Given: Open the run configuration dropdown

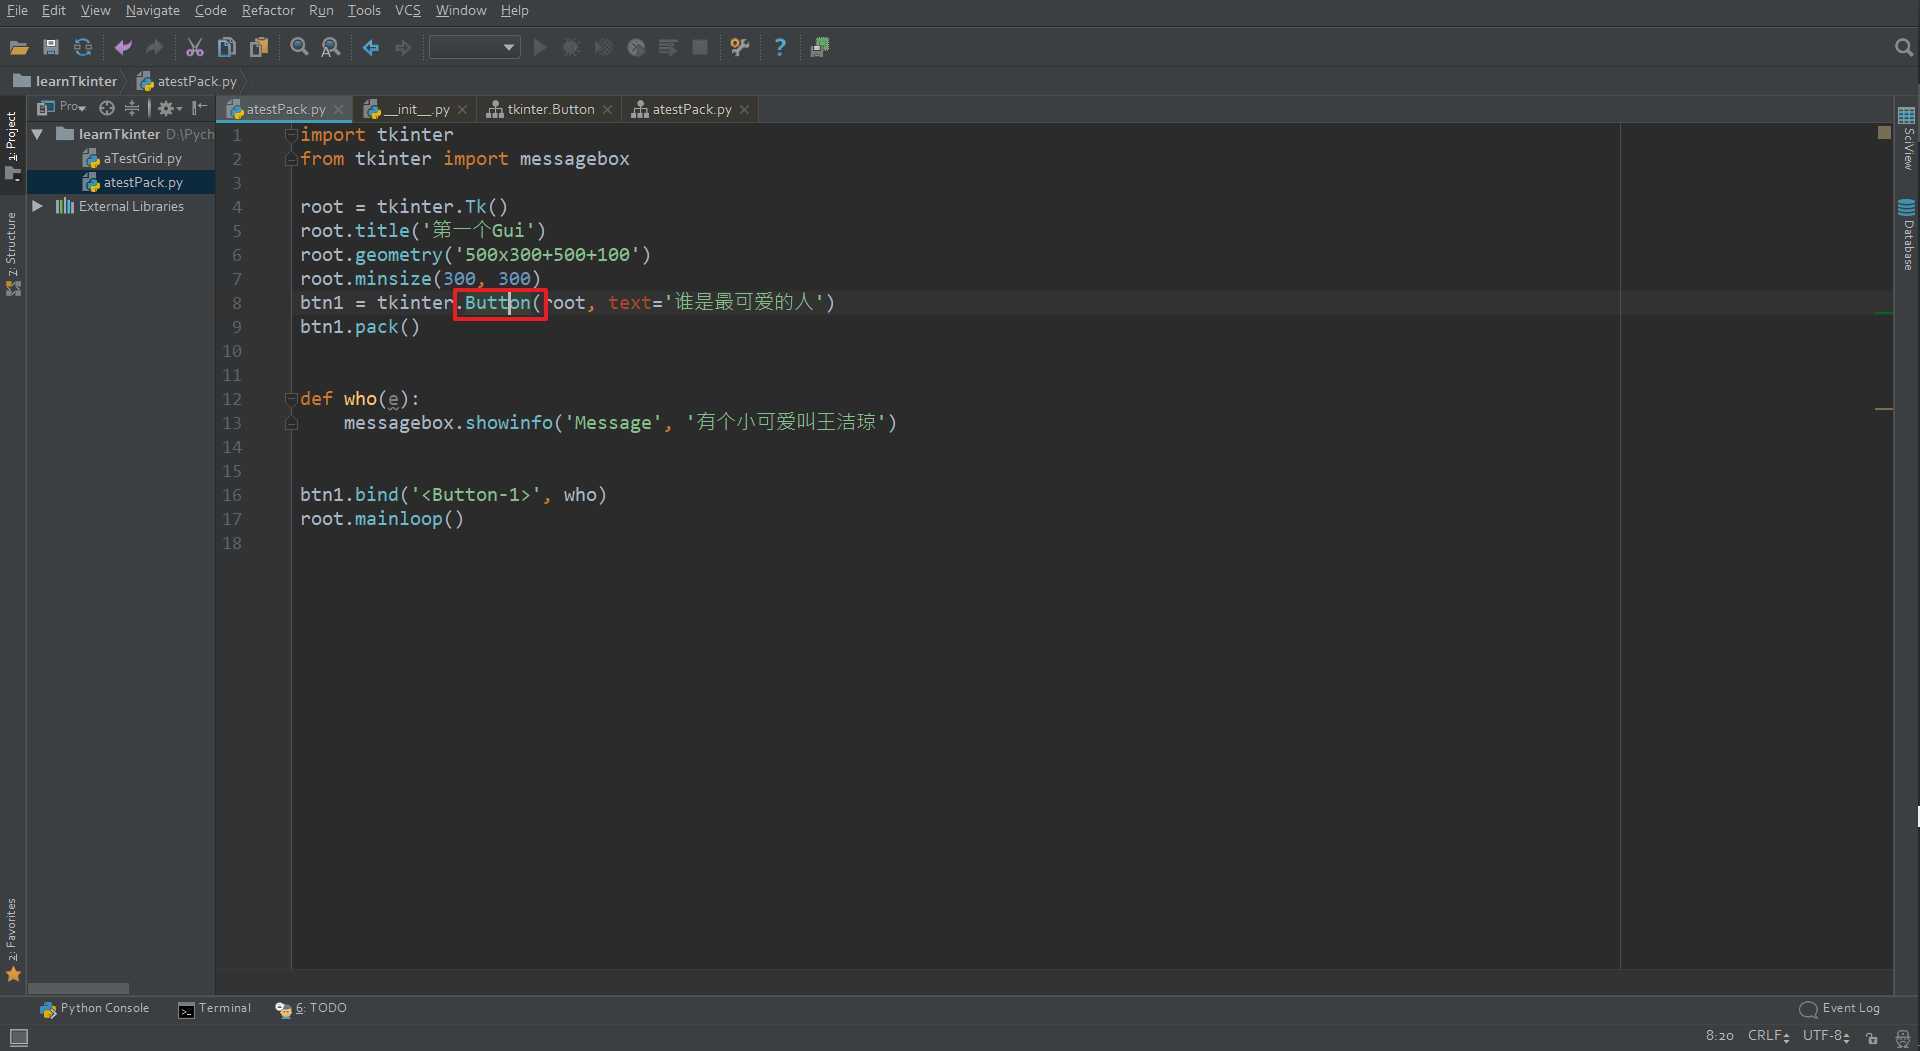Looking at the screenshot, I should click(x=474, y=47).
